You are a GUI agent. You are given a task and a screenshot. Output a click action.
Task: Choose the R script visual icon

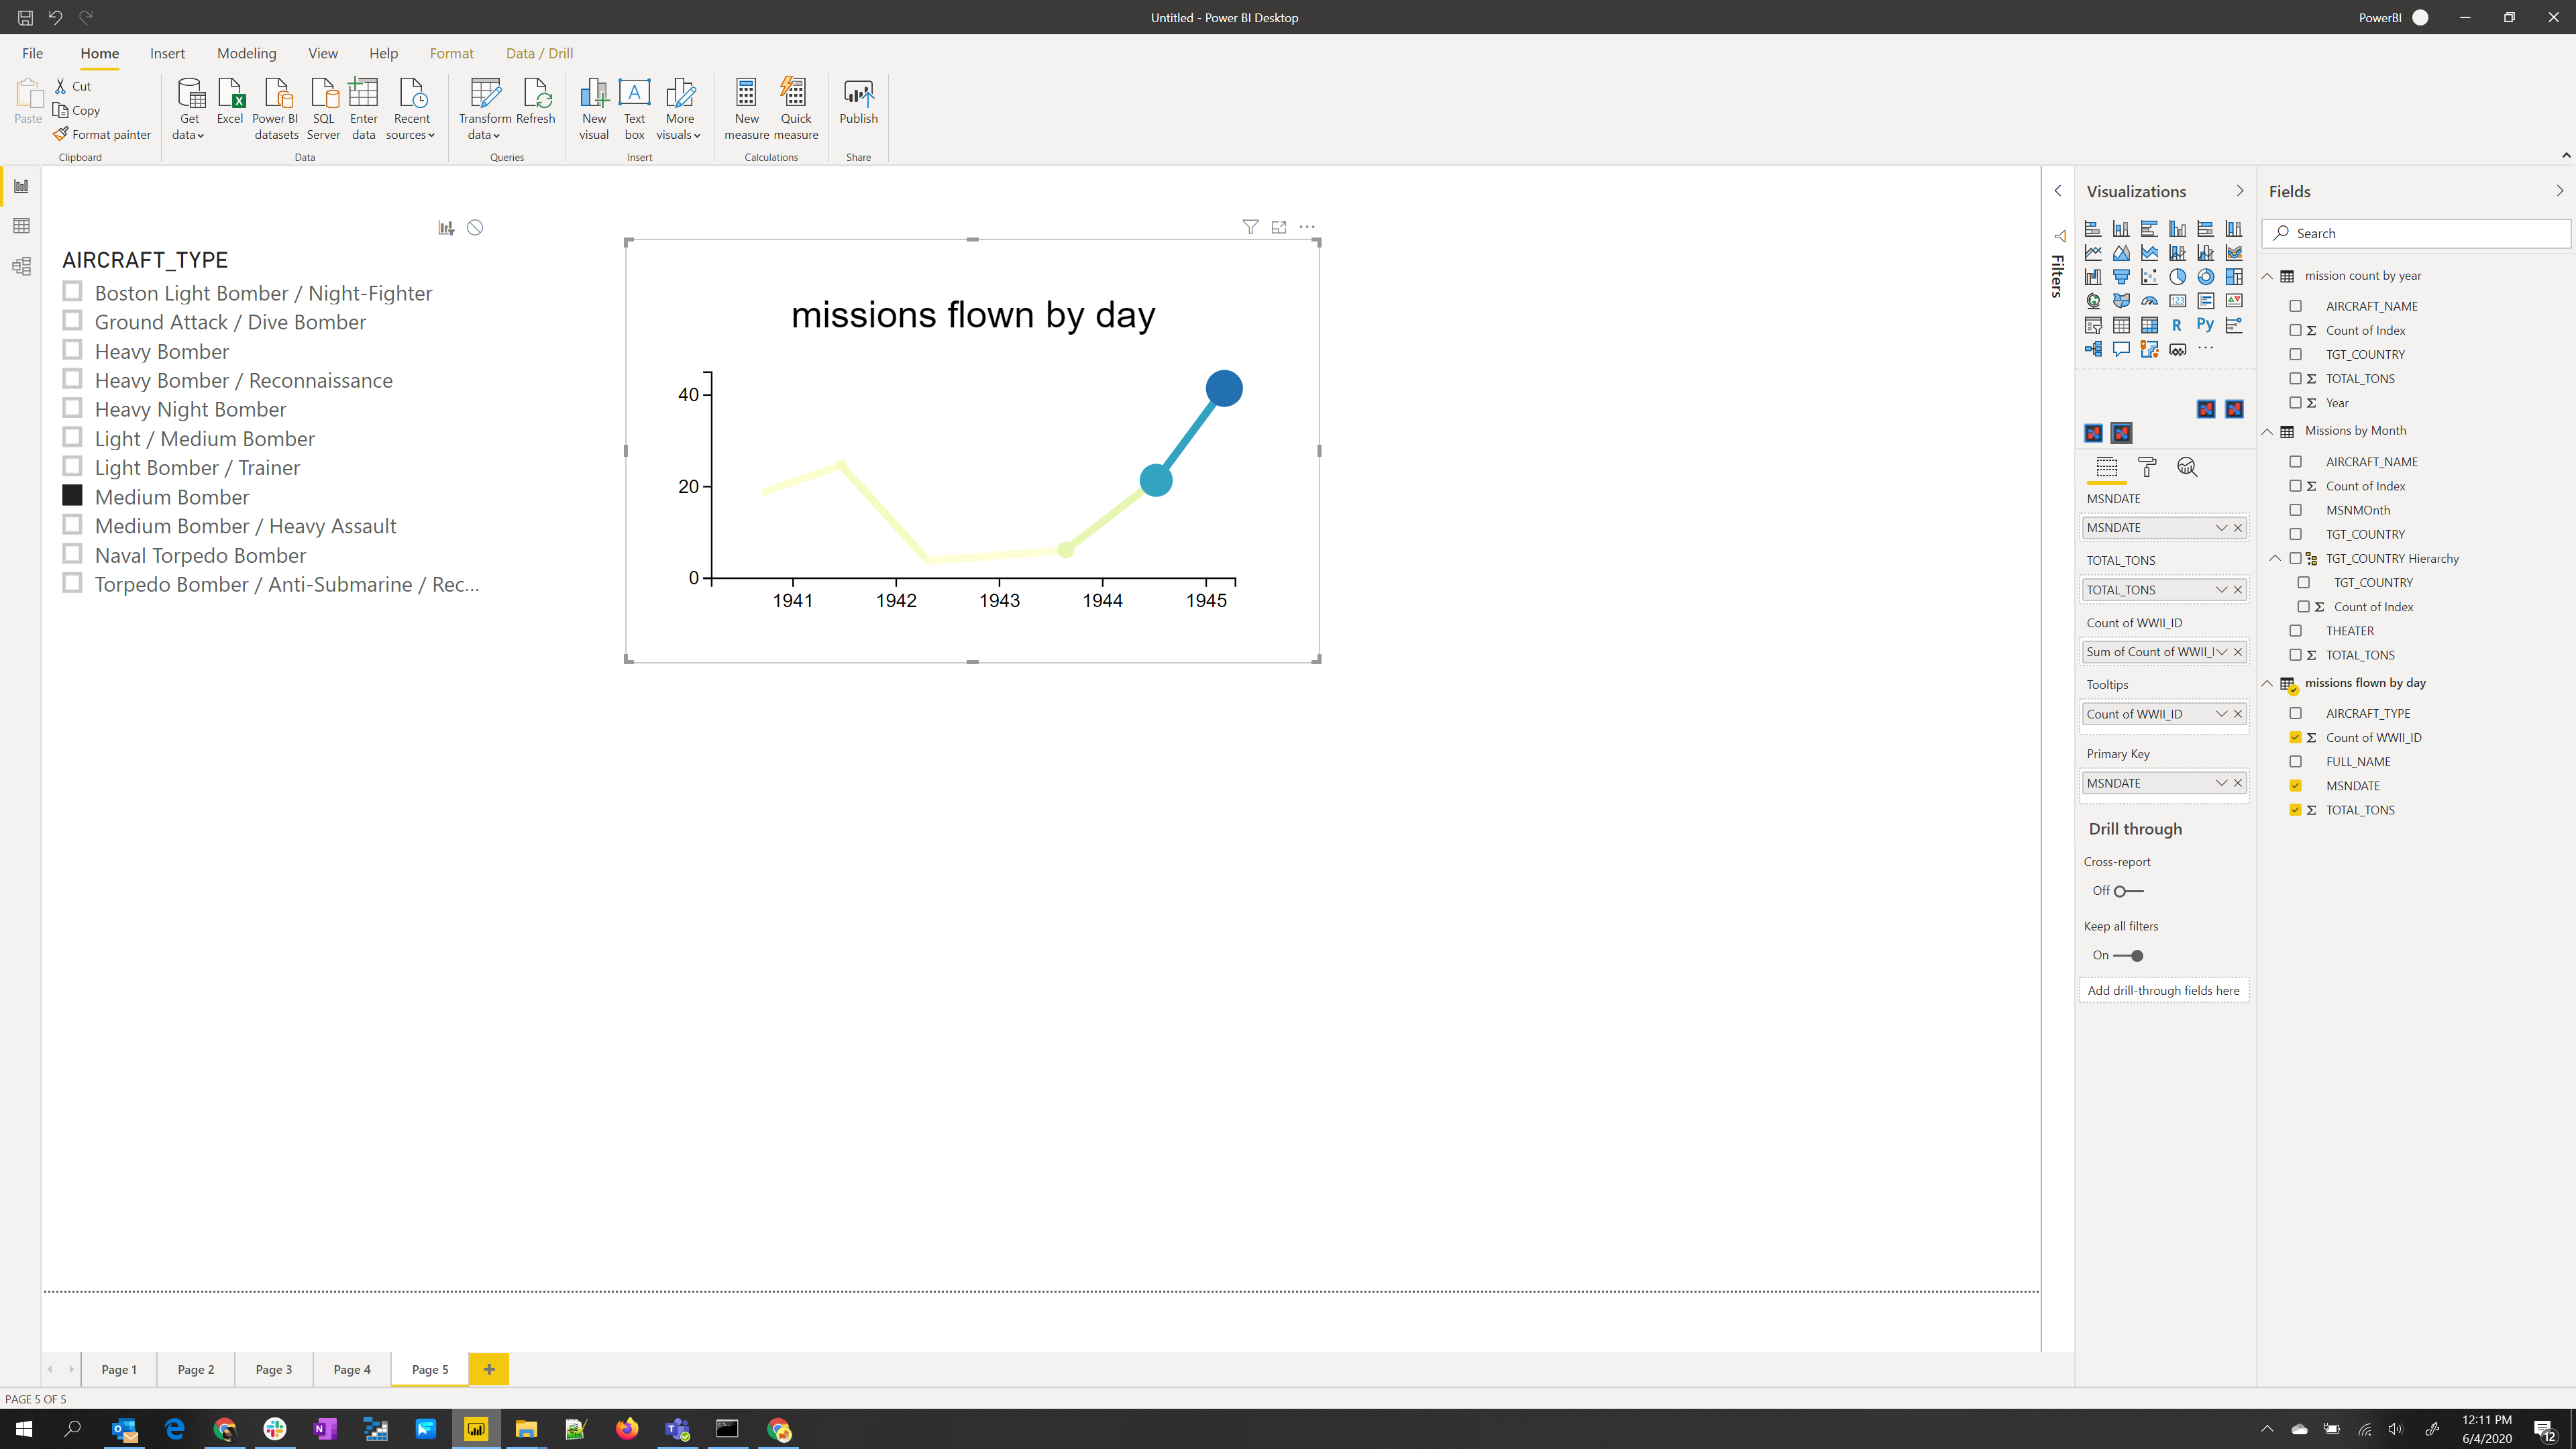point(2177,325)
